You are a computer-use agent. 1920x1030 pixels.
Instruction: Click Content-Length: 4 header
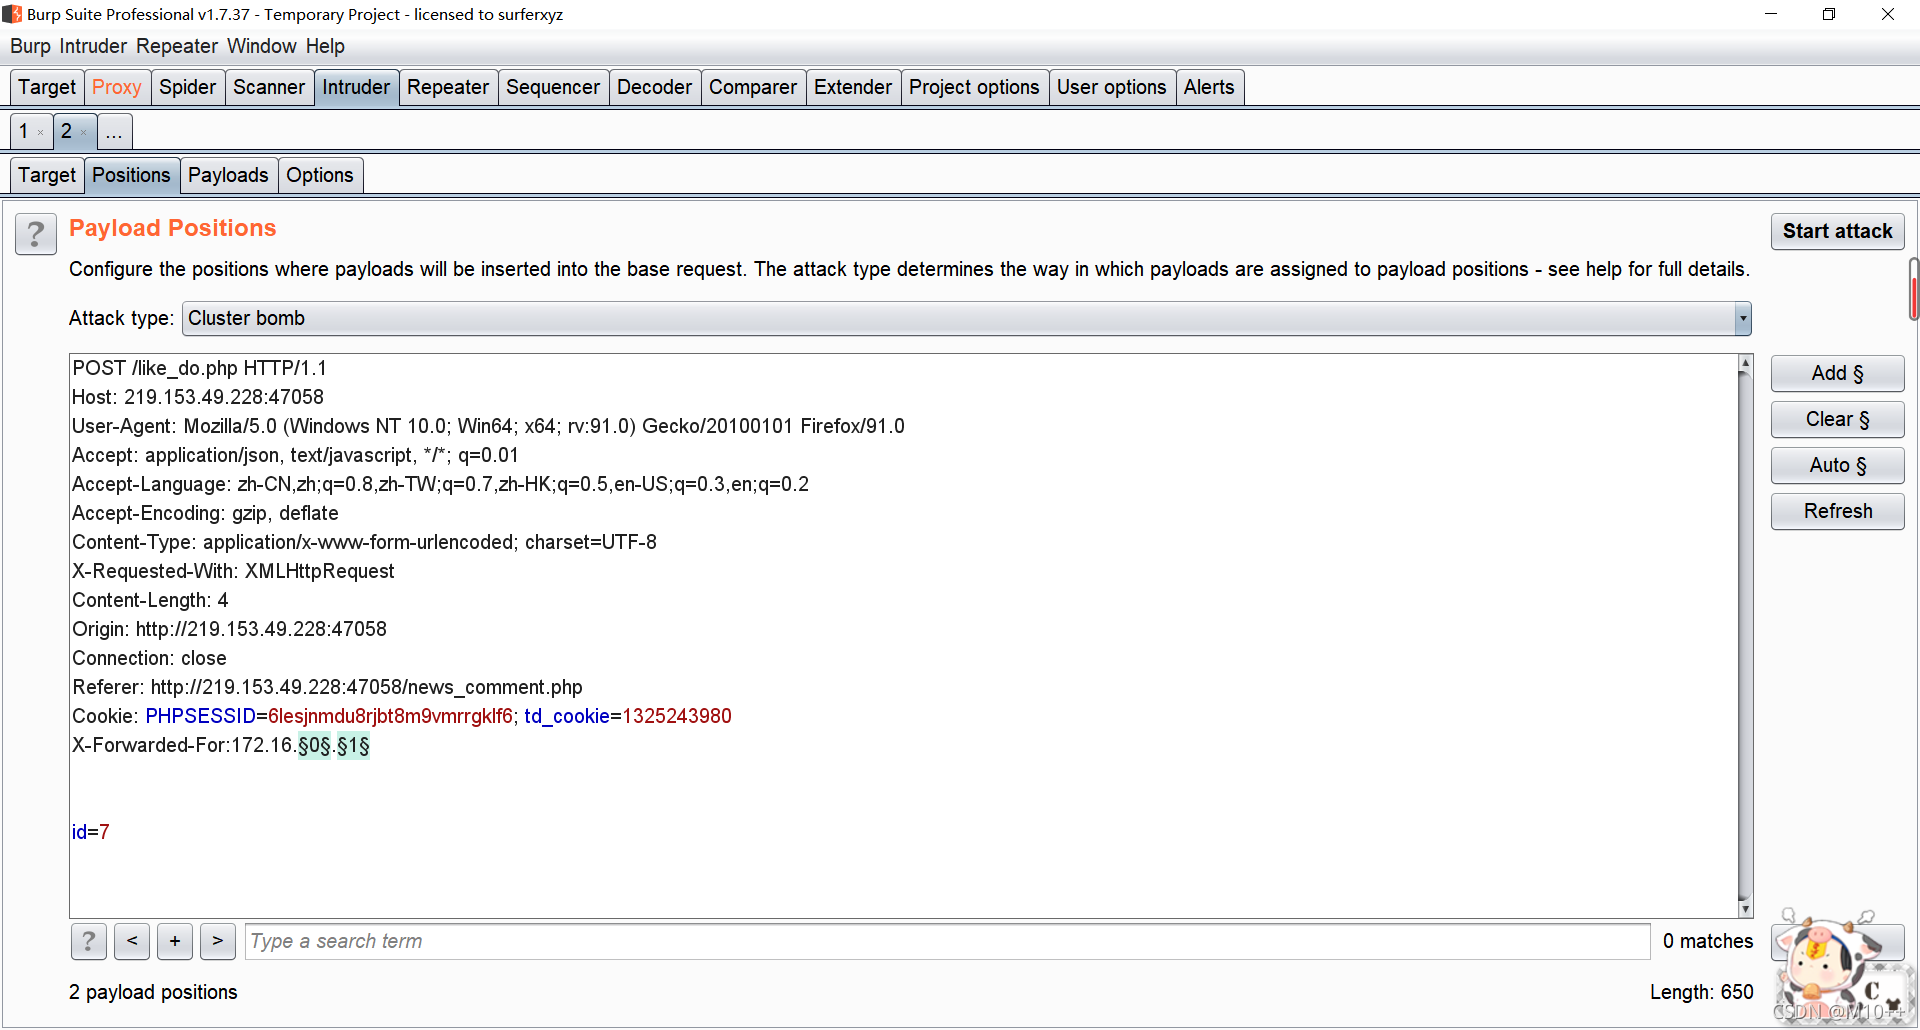tap(150, 600)
